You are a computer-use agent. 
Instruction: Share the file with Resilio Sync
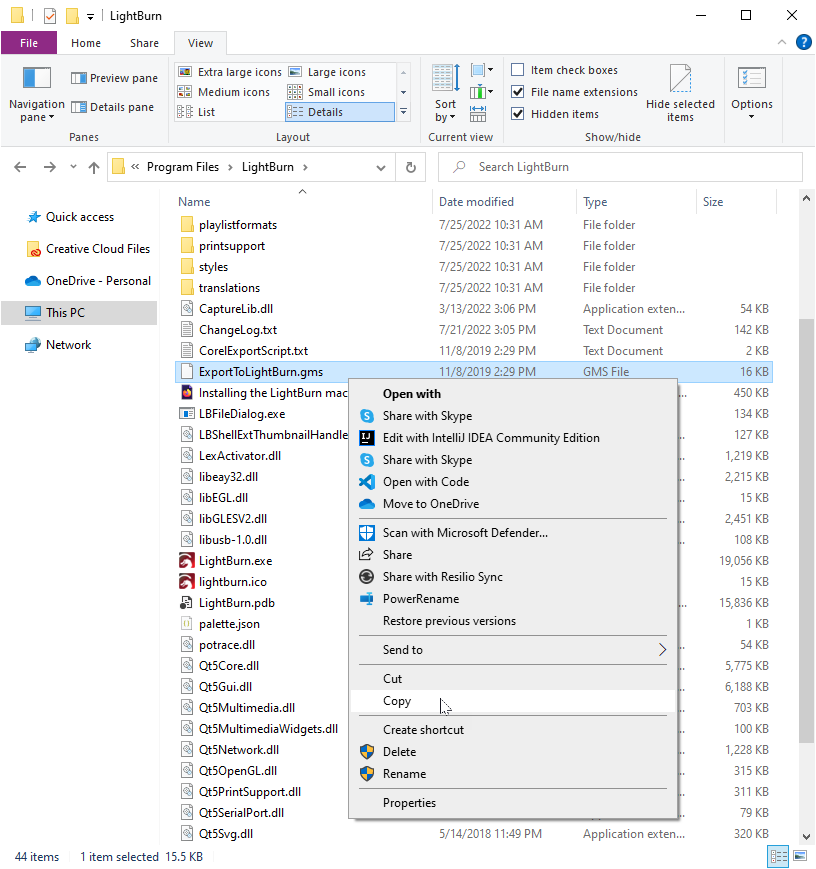coord(442,576)
